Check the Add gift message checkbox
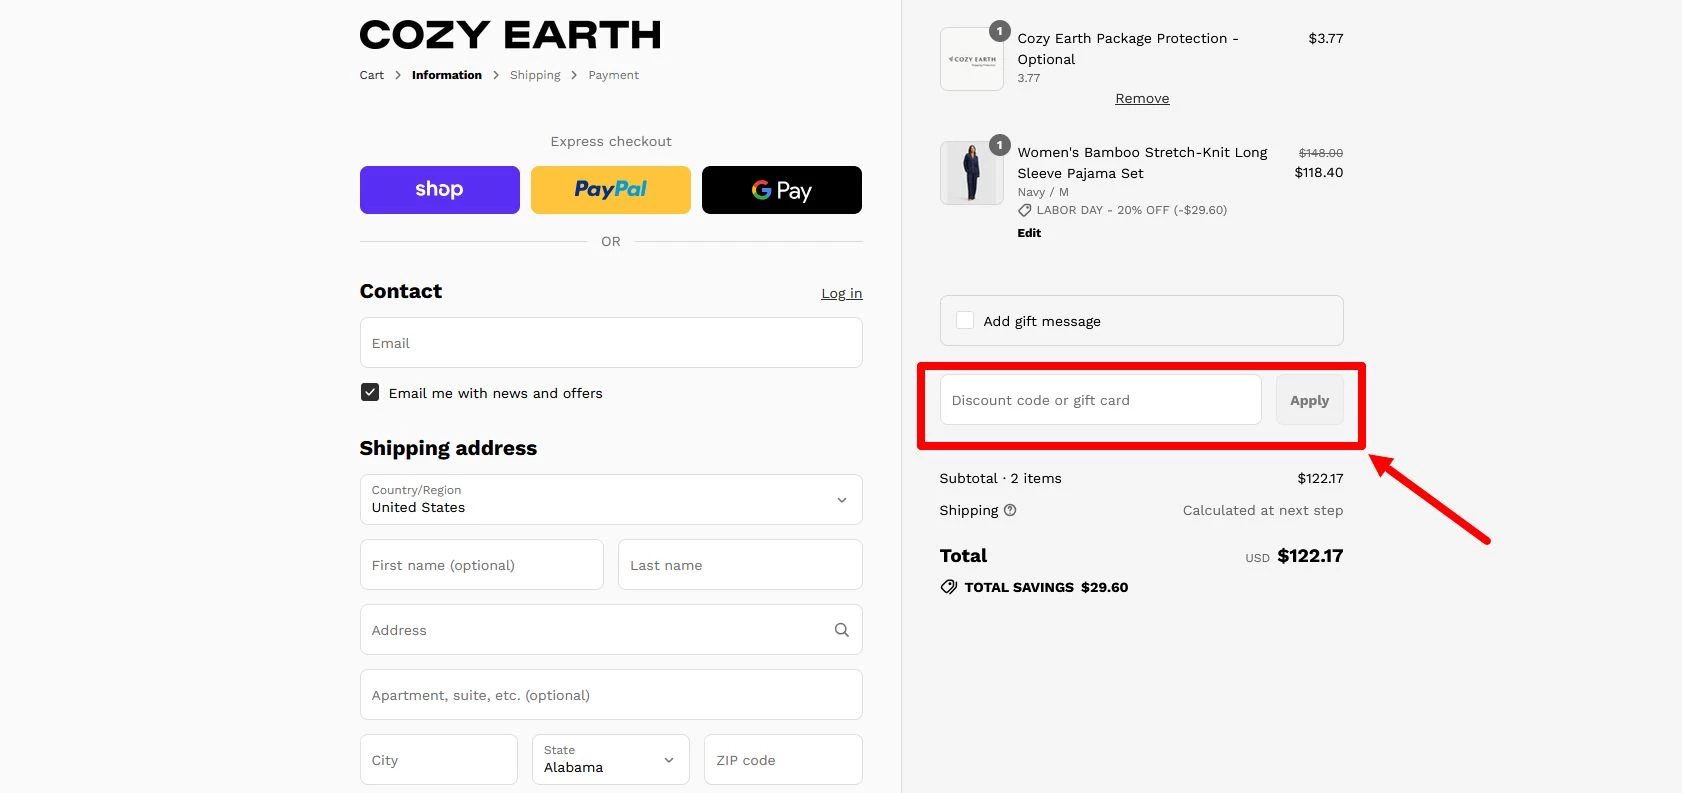Image resolution: width=1682 pixels, height=793 pixels. [x=965, y=321]
